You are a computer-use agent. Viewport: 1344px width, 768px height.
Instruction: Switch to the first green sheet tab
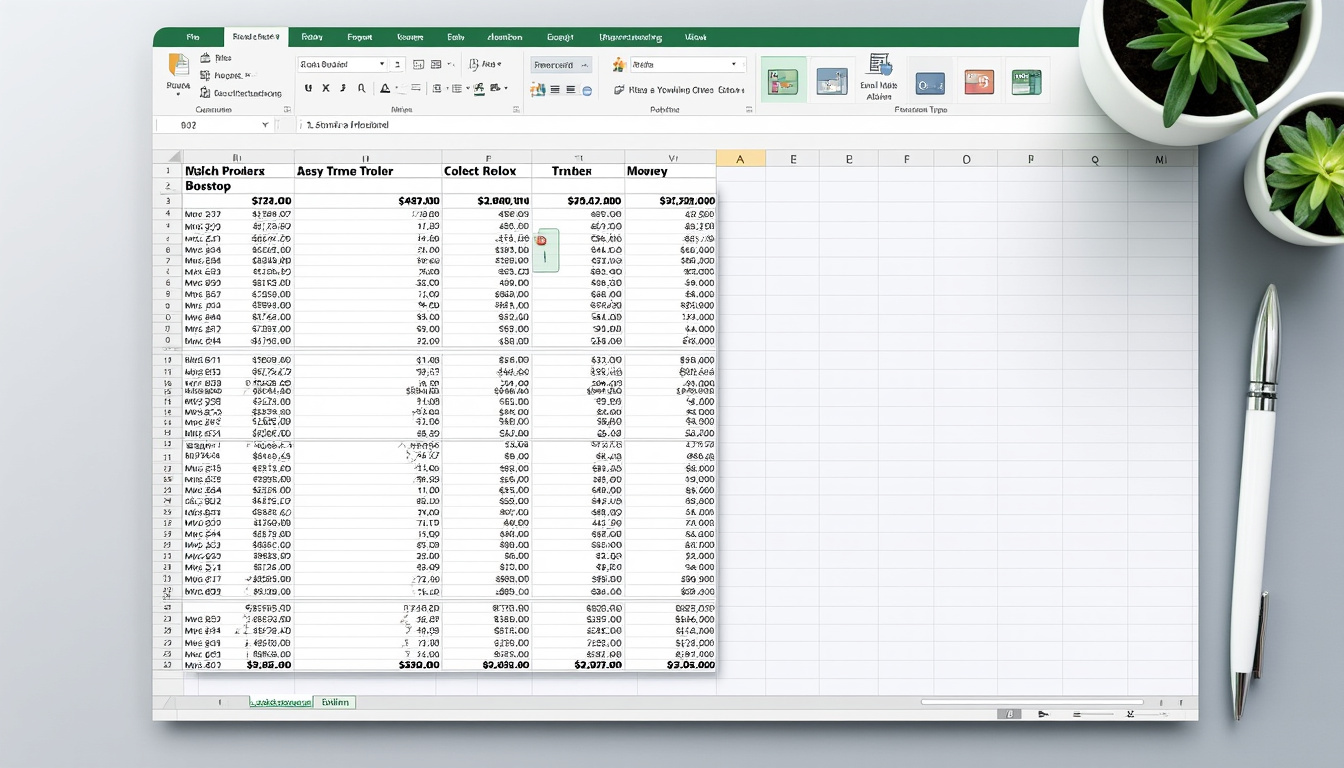280,703
